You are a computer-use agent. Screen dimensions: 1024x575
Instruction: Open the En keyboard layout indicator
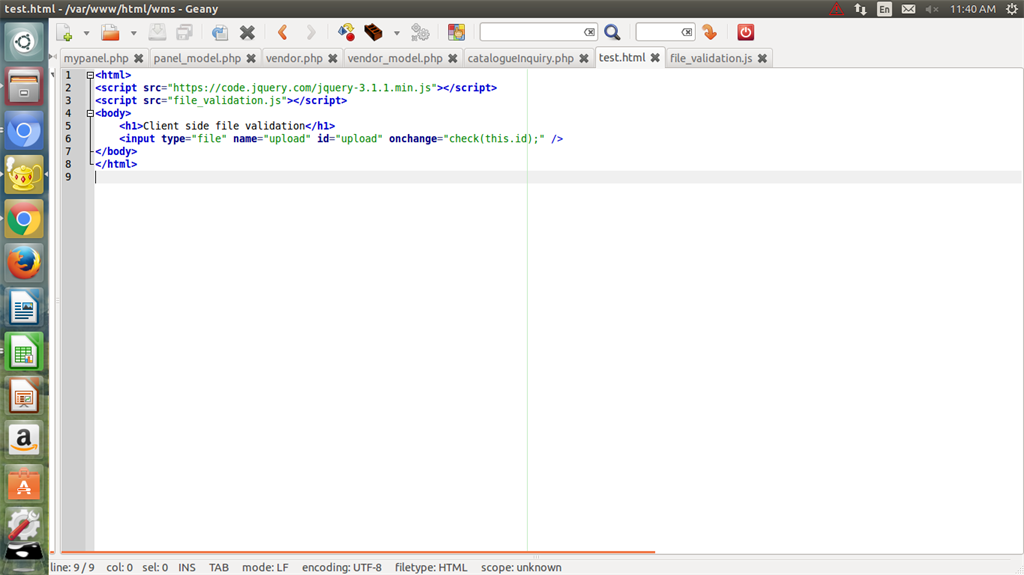[884, 9]
